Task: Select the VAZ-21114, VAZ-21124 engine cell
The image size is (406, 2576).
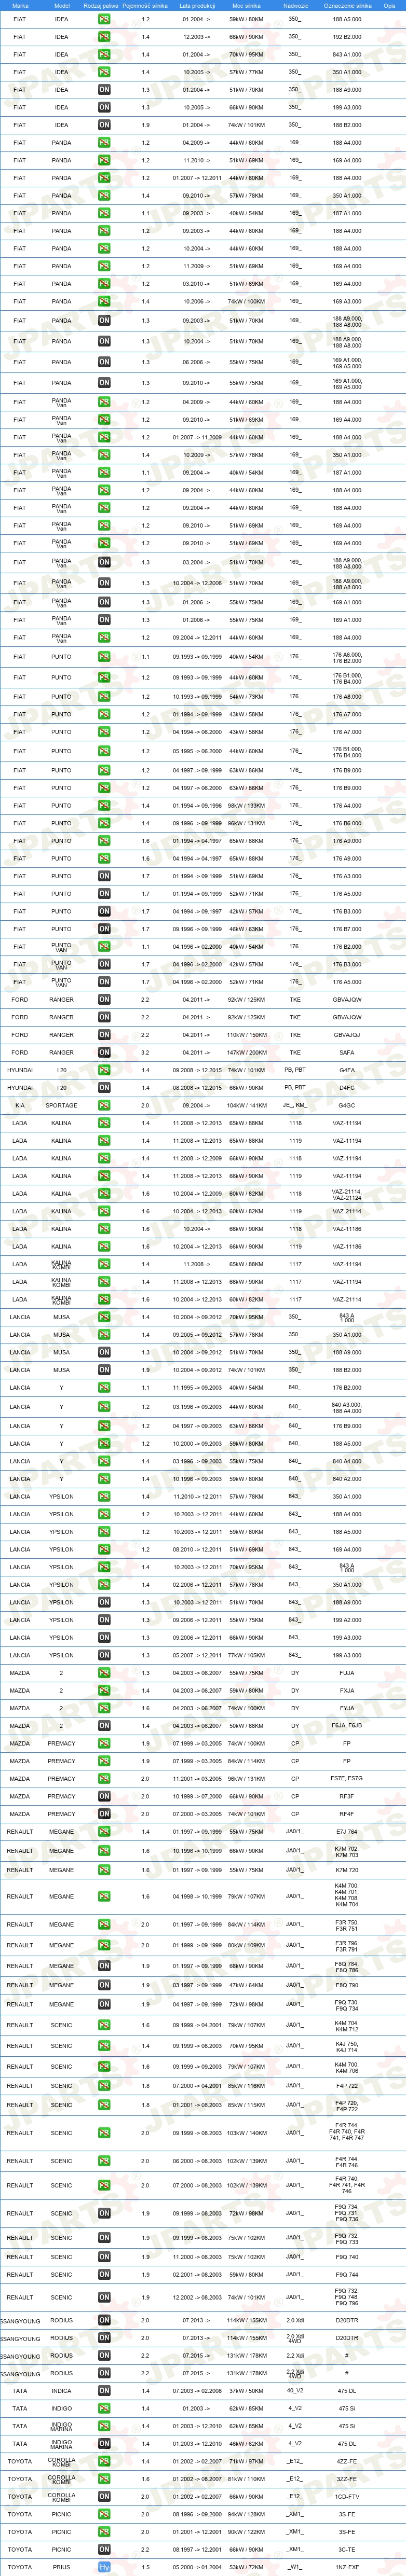Action: 347,1193
